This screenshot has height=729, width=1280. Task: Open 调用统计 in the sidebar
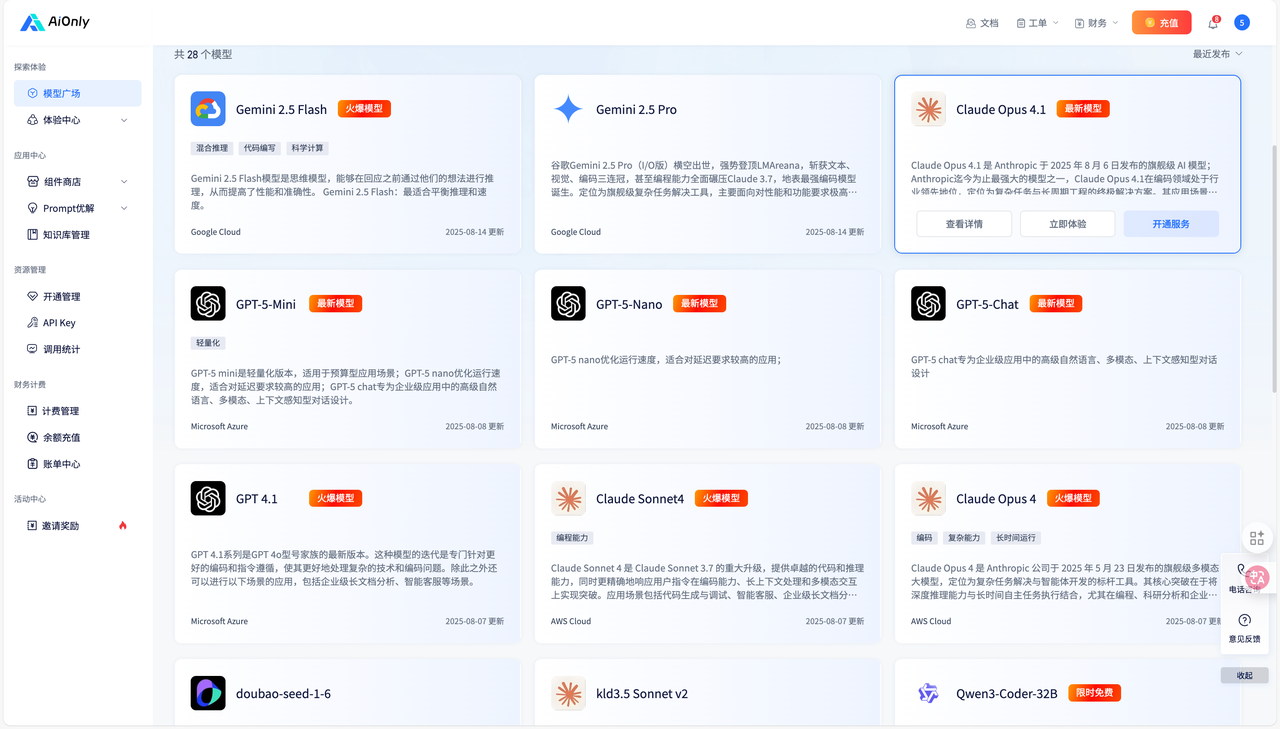(77, 349)
